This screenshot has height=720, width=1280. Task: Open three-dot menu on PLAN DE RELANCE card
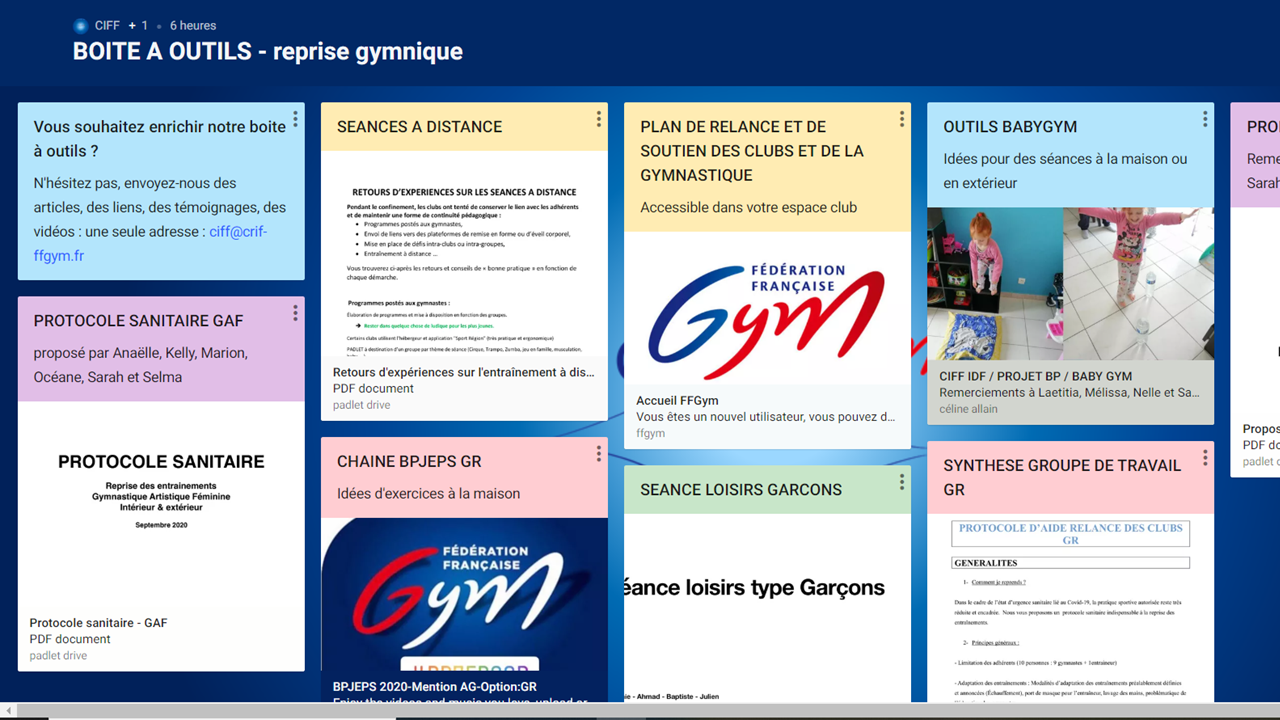(x=902, y=119)
